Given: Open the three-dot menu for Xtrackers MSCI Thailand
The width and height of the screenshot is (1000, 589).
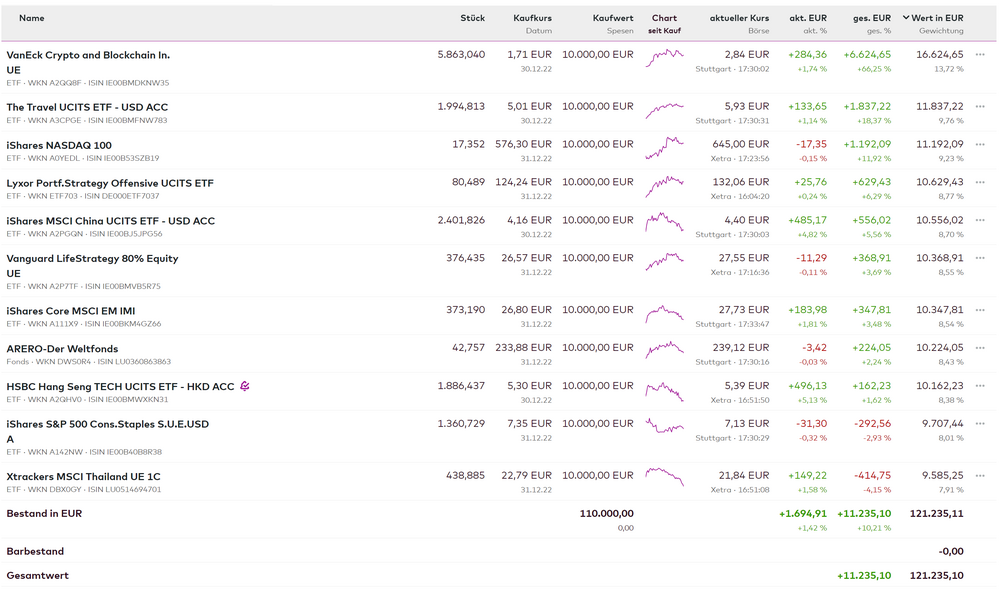Looking at the screenshot, I should [980, 476].
